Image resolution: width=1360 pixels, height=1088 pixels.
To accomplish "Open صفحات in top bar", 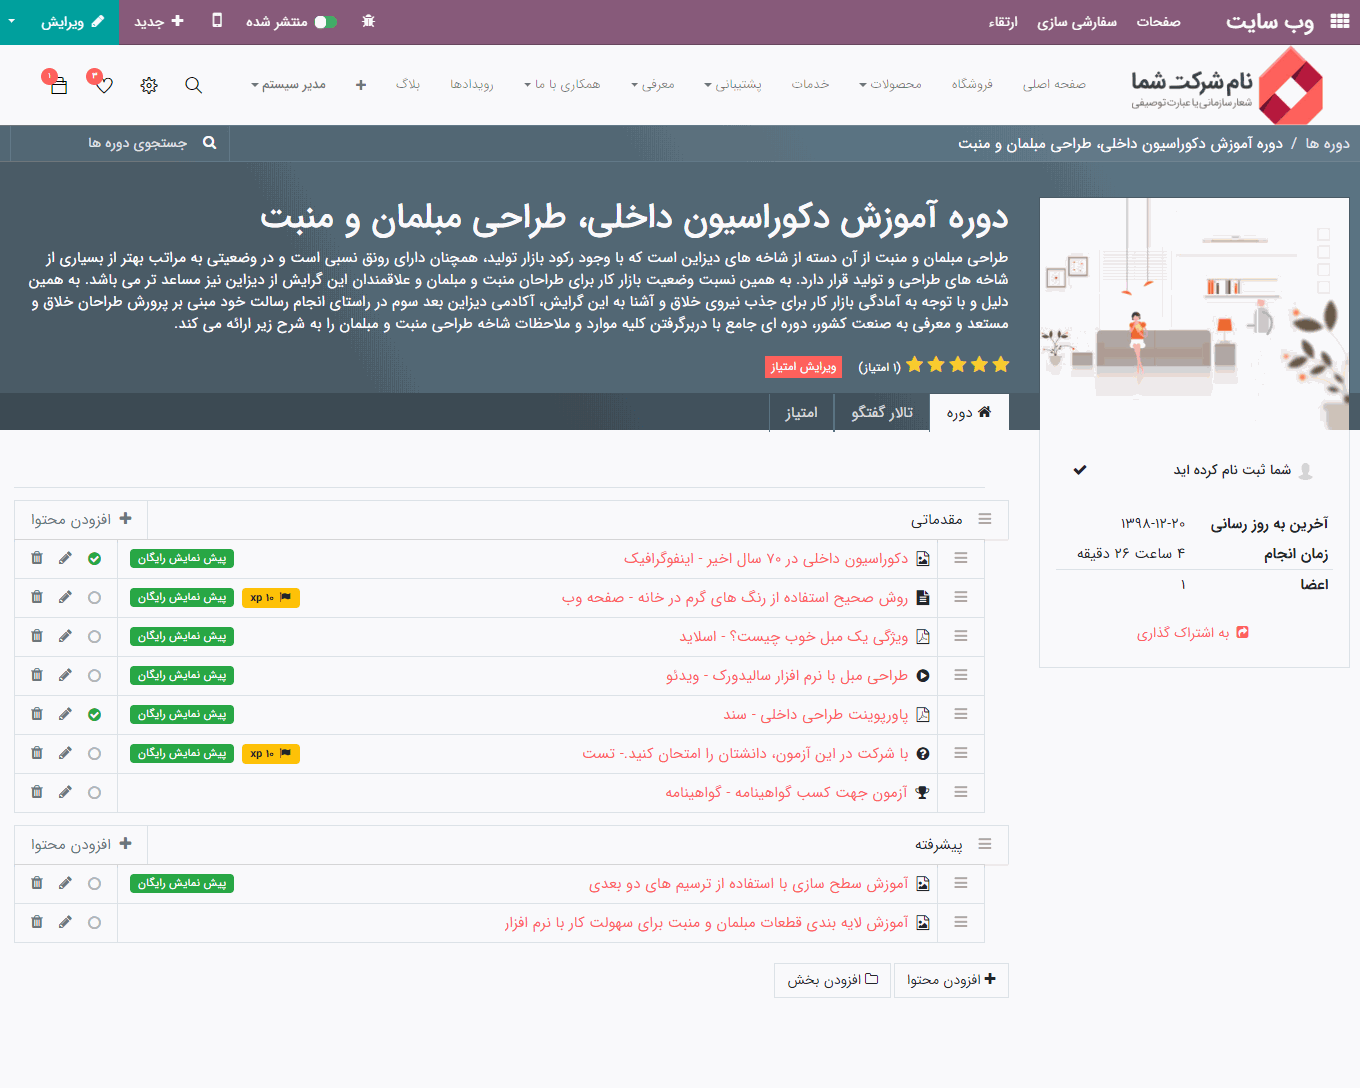I will click(1158, 21).
